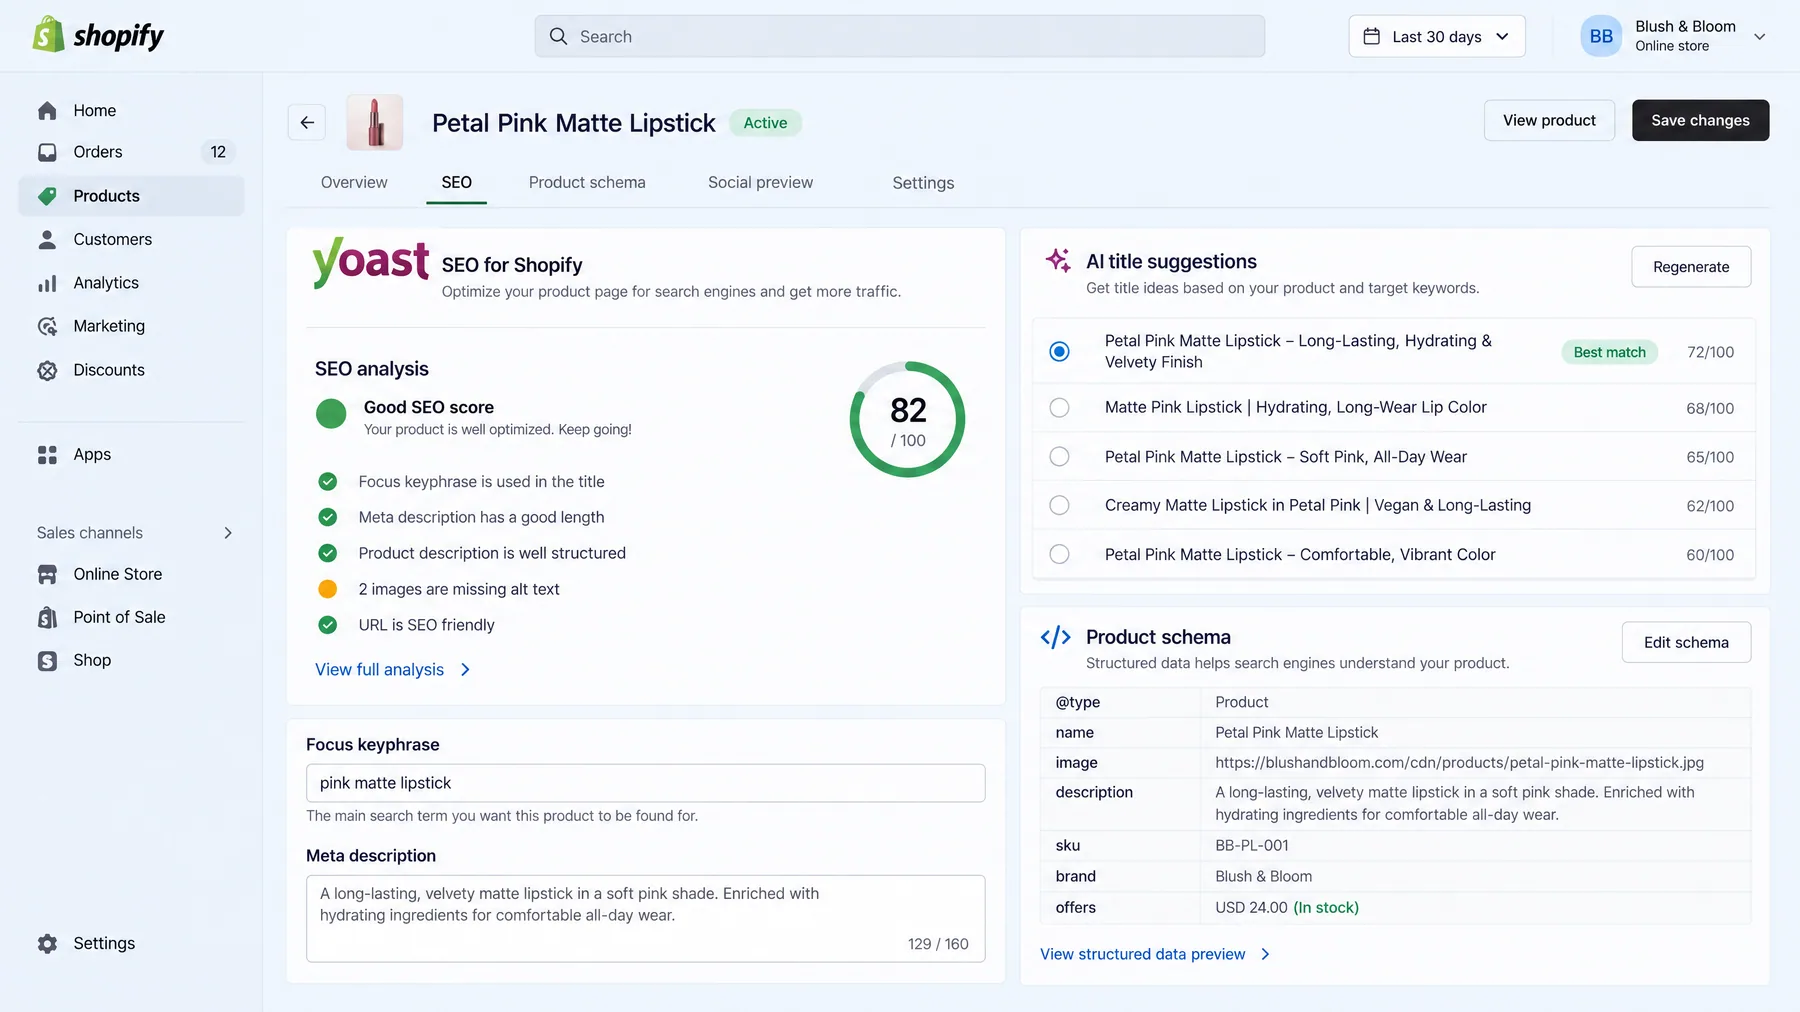Click the BB account avatar
The width and height of the screenshot is (1800, 1012).
(1601, 36)
